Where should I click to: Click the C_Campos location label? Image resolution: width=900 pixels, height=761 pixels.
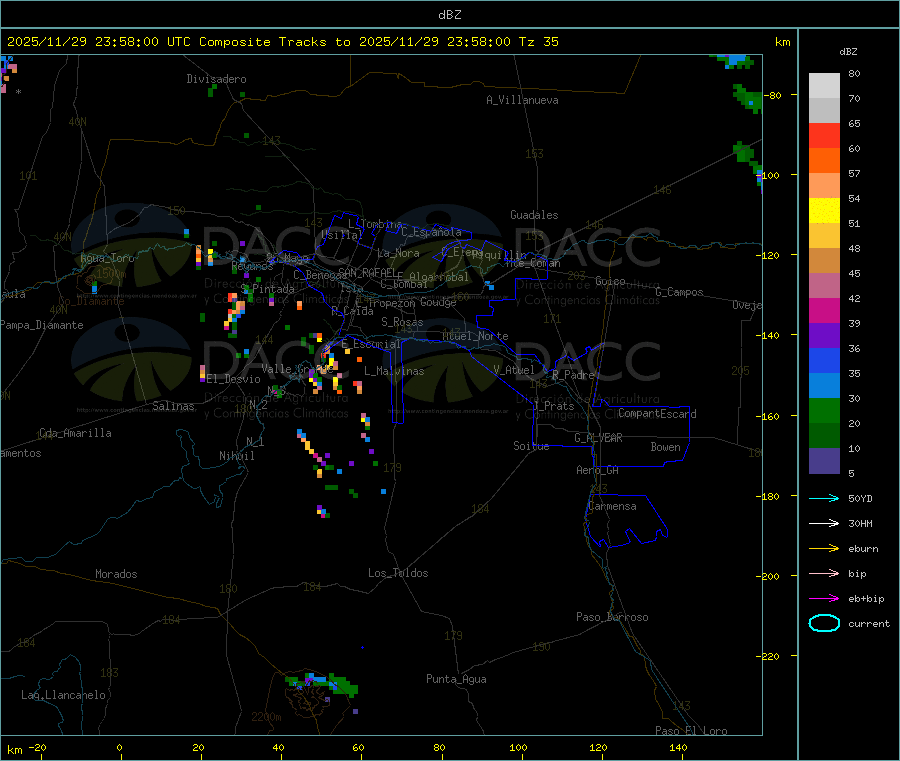pyautogui.click(x=679, y=292)
